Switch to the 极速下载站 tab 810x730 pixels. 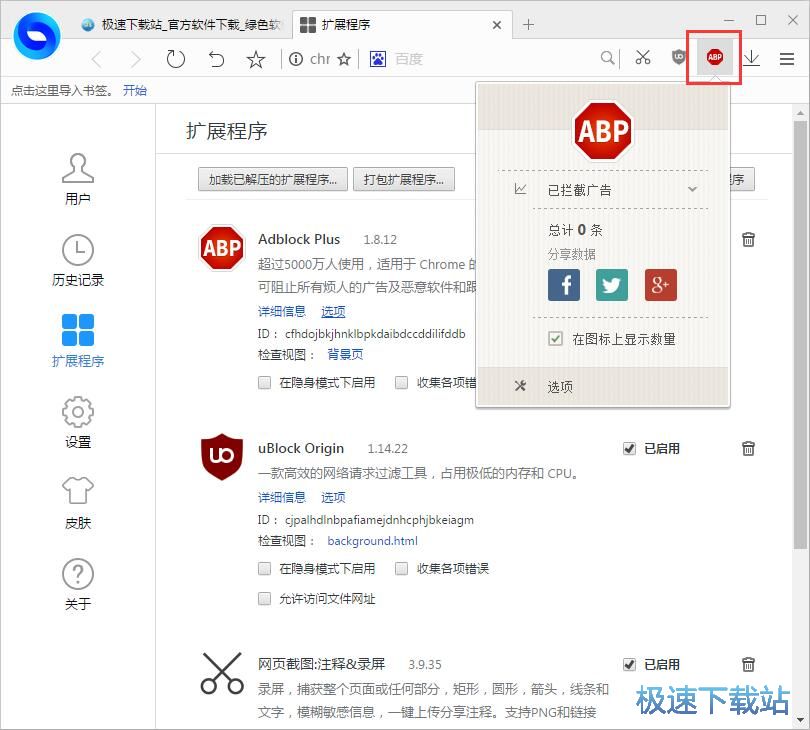(x=182, y=24)
